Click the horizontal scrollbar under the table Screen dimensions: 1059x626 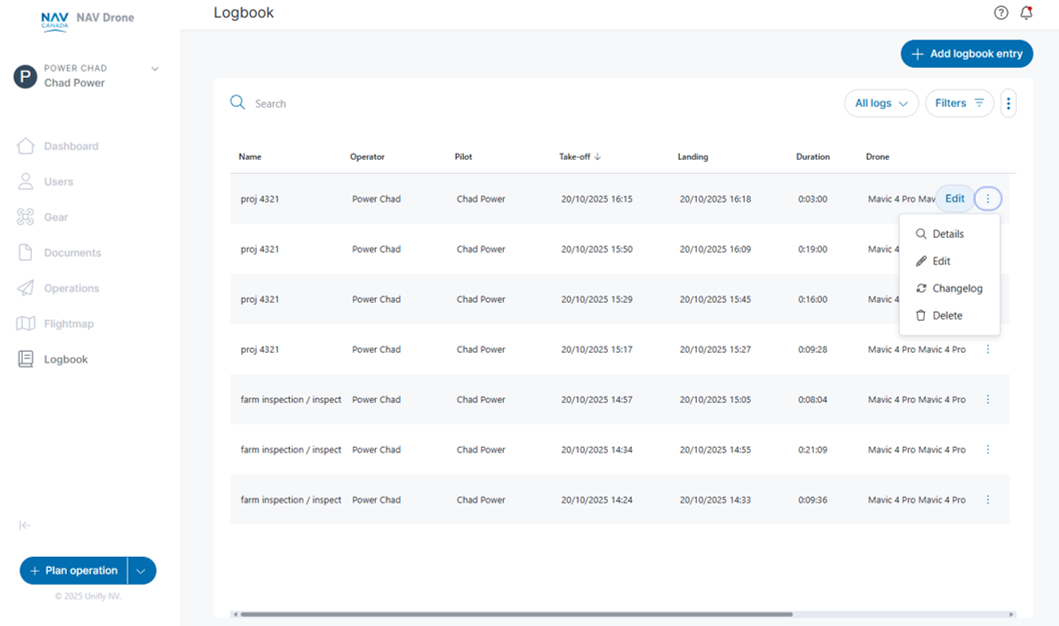click(516, 614)
